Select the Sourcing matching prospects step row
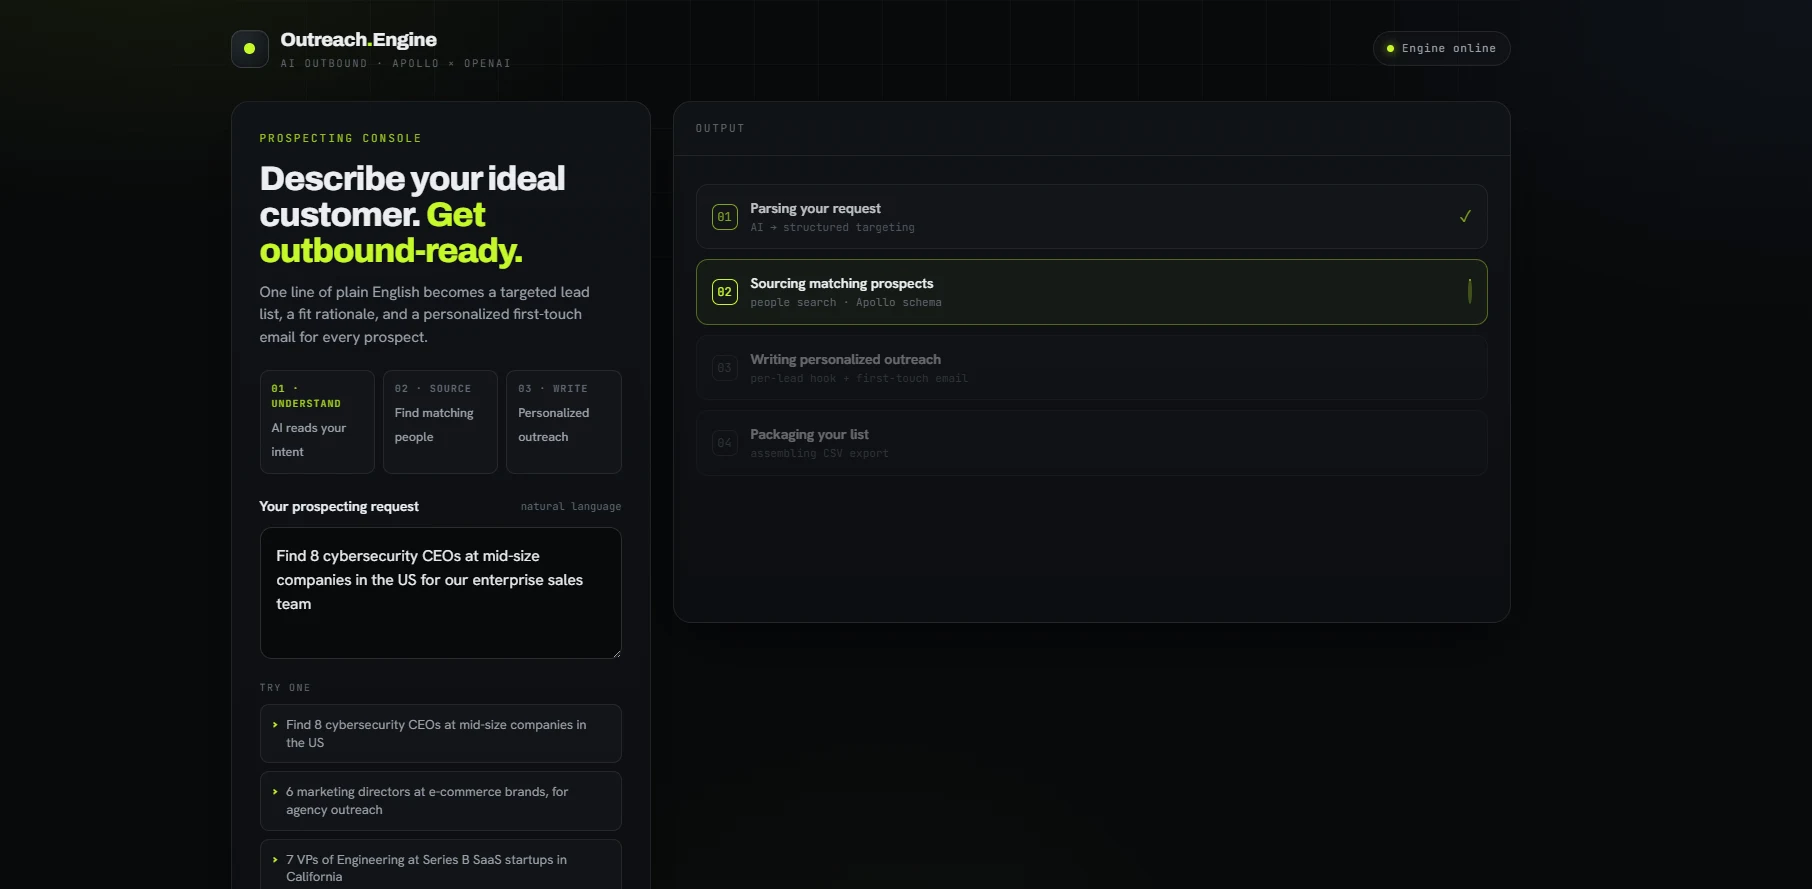The height and width of the screenshot is (889, 1812). [x=1091, y=292]
